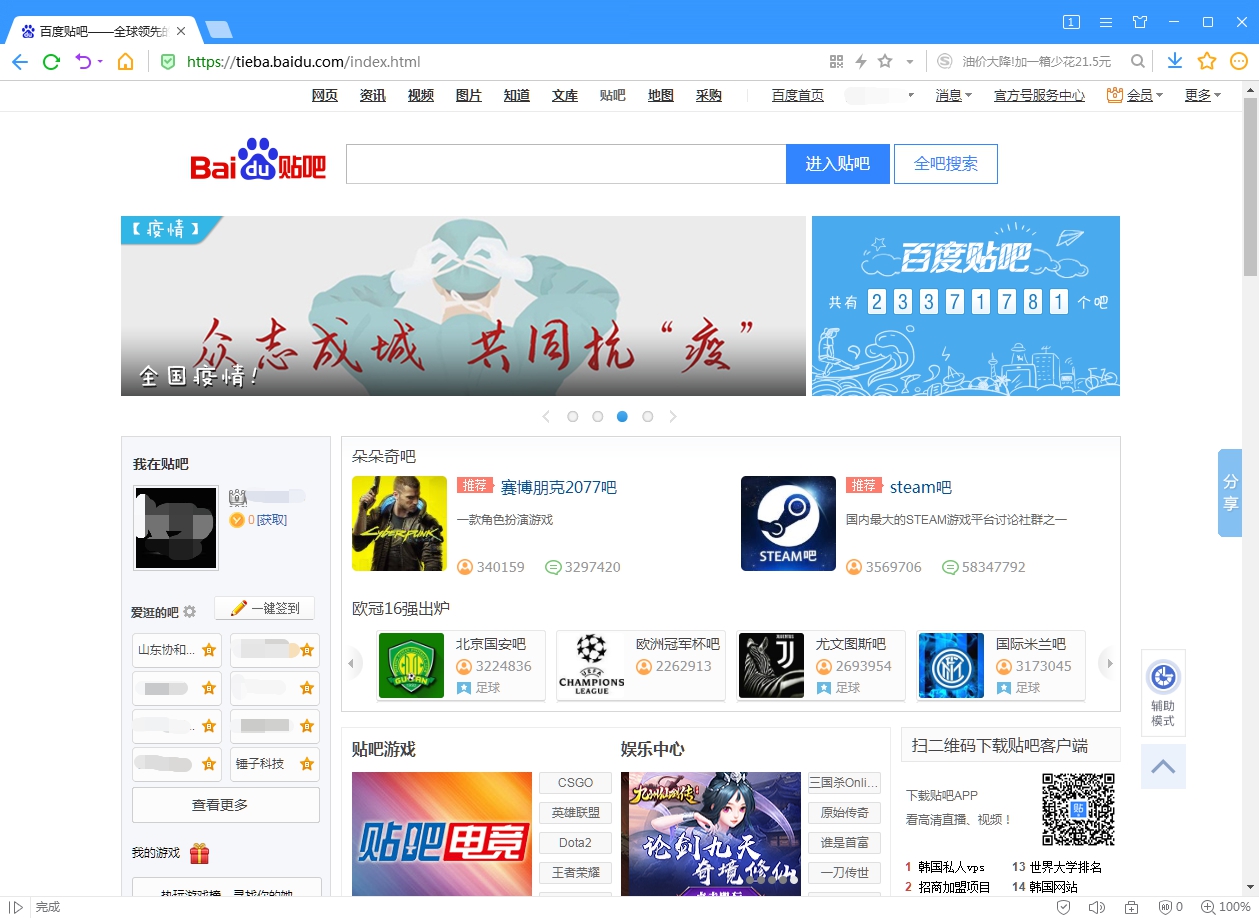This screenshot has height=918, width=1259.
Task: Open the 图片 nav item
Action: (x=469, y=95)
